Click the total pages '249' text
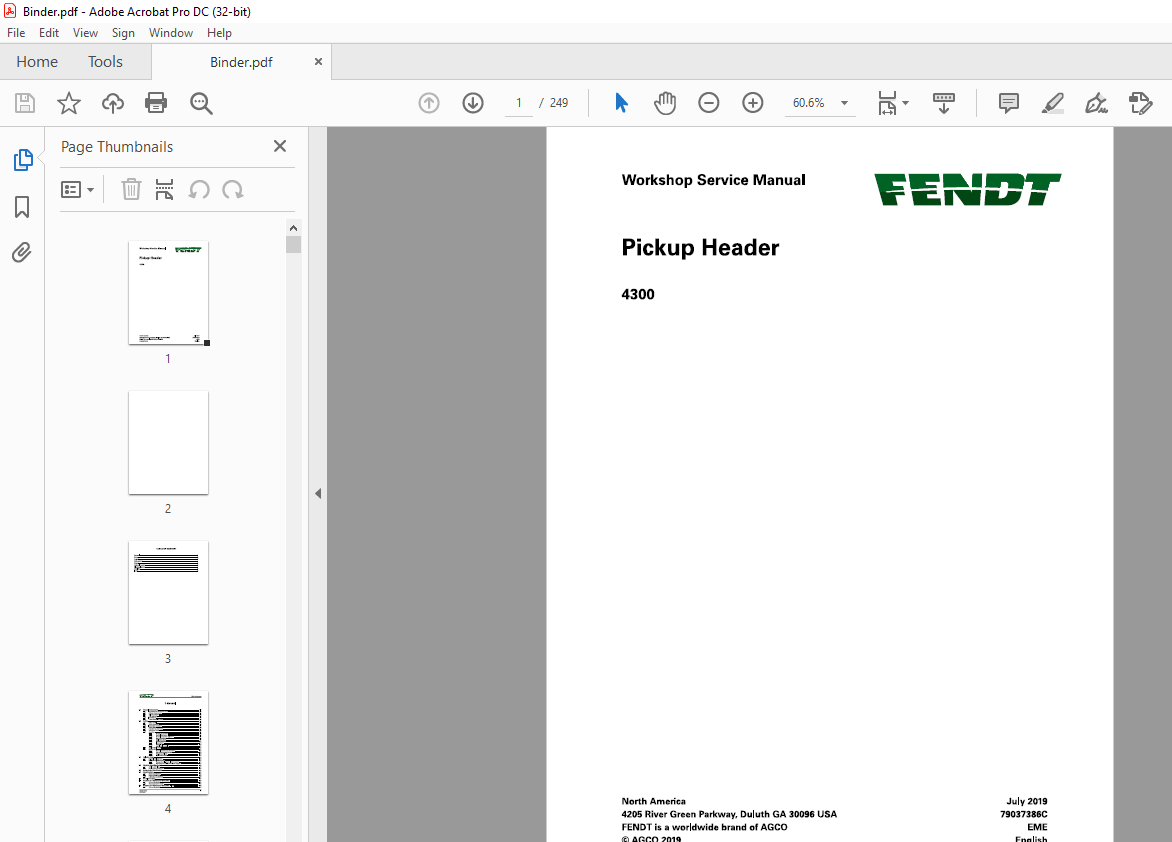The width and height of the screenshot is (1172, 842). coord(559,103)
